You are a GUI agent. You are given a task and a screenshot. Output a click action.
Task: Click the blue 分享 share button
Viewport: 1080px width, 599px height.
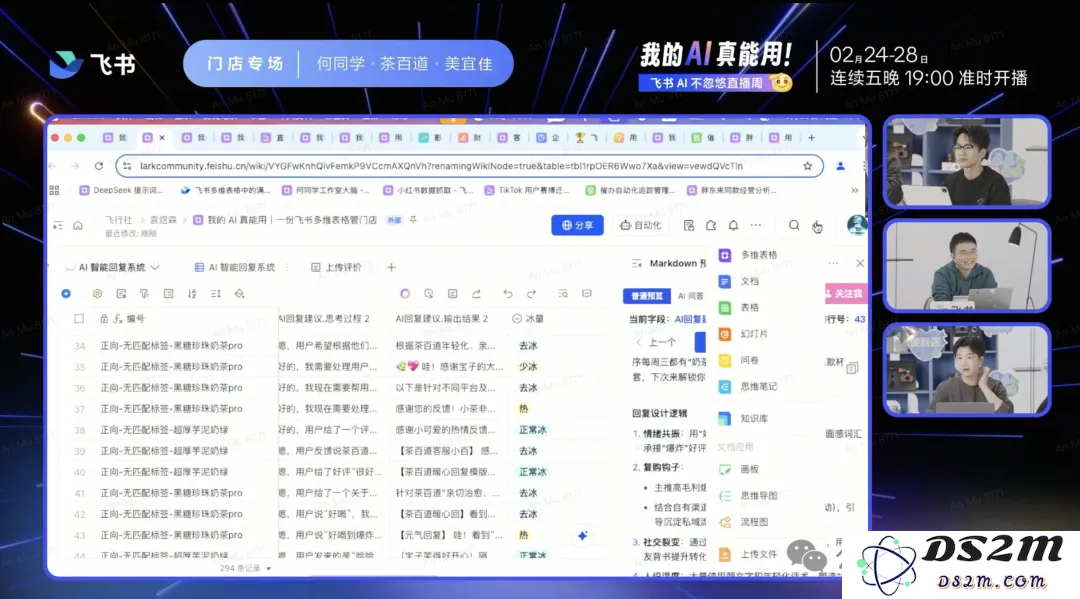pos(577,225)
